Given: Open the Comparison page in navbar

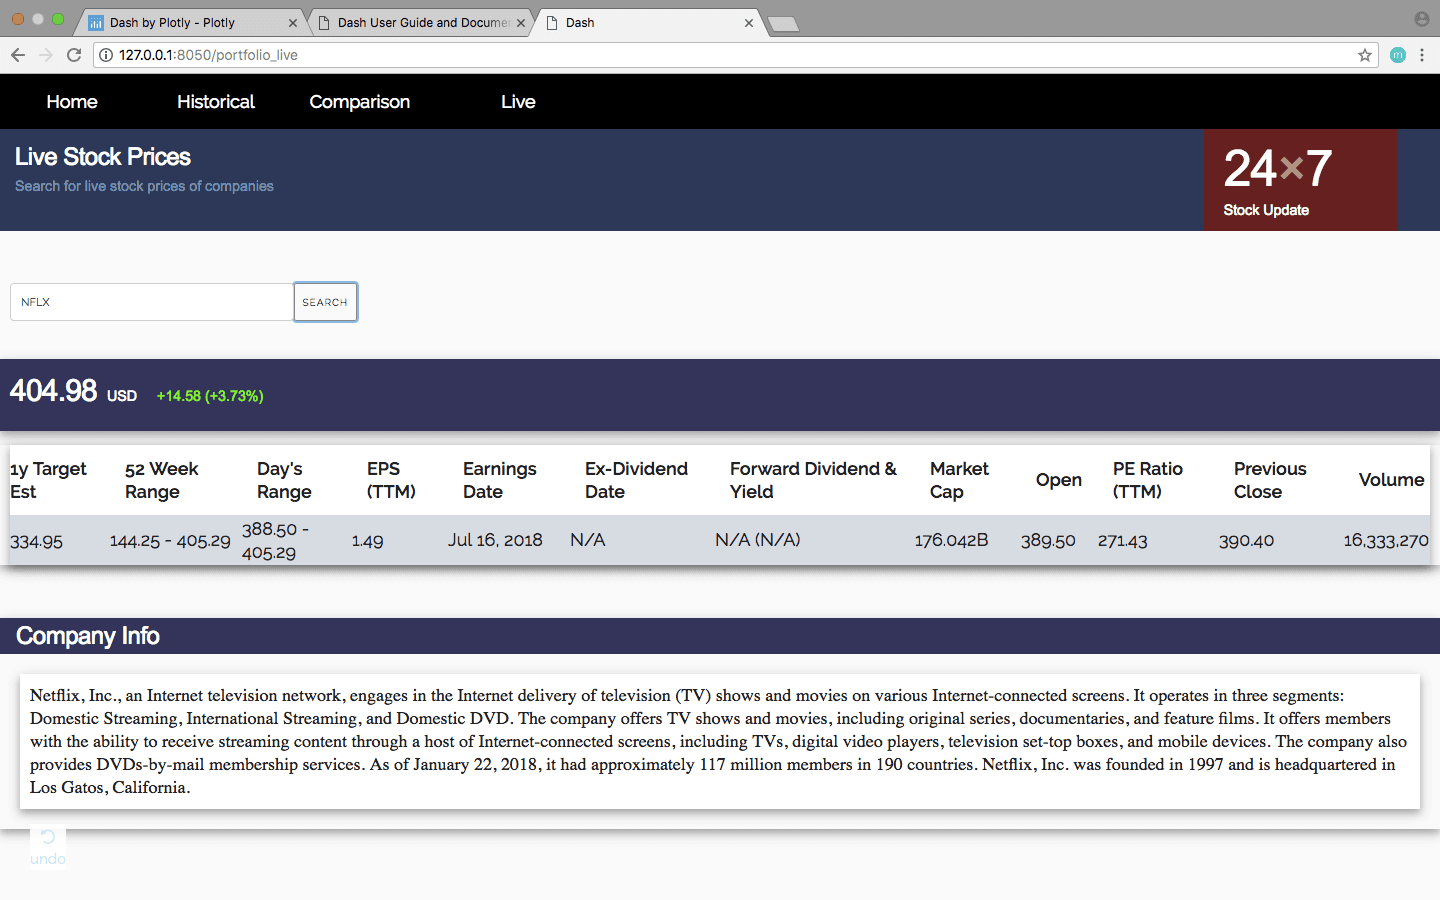Looking at the screenshot, I should (360, 102).
